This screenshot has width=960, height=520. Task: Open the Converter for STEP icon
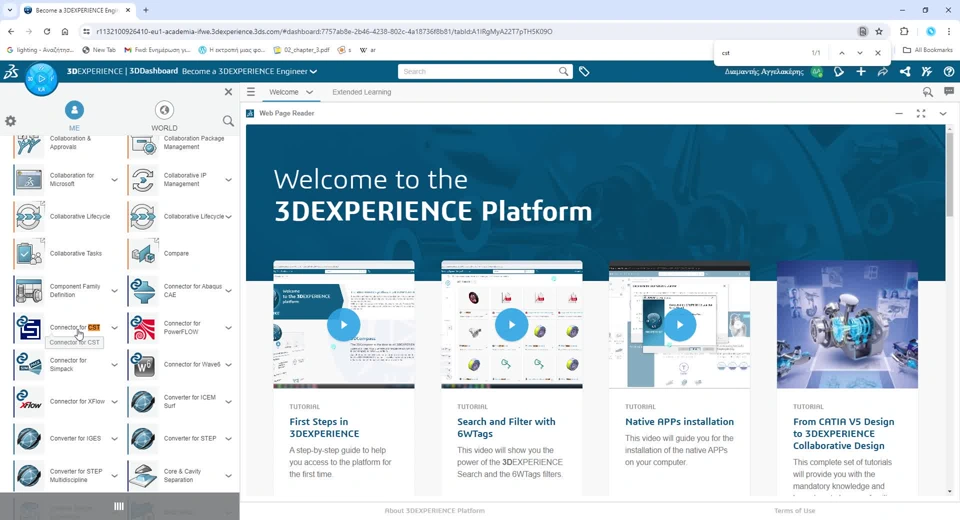[x=143, y=439]
